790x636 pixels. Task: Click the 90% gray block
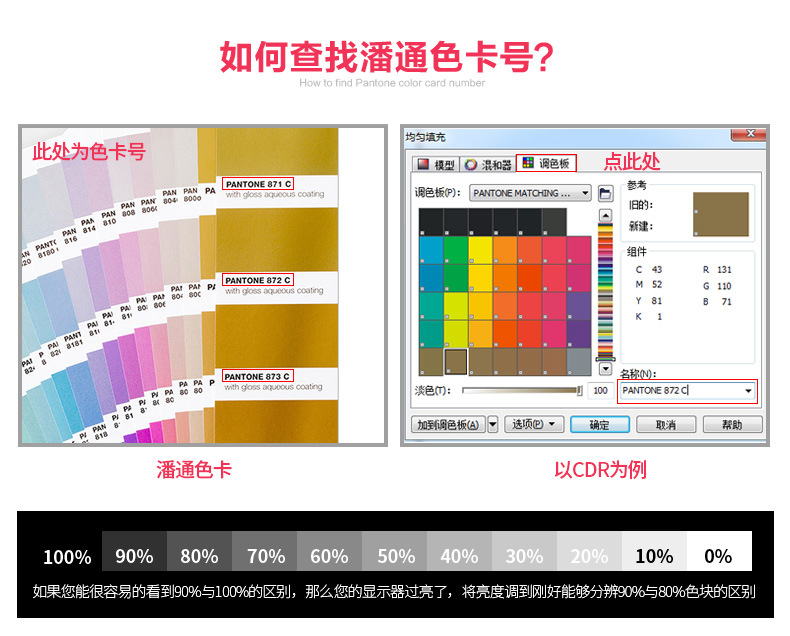tap(135, 550)
